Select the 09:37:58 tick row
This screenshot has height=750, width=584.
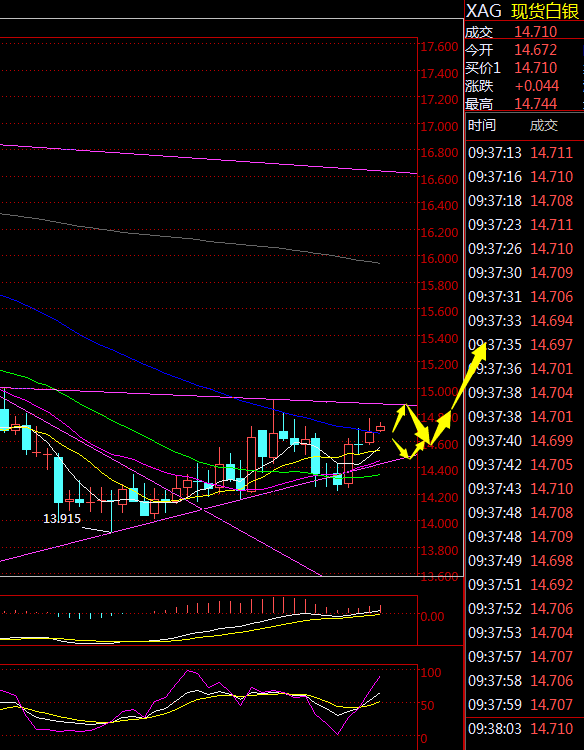click(524, 681)
